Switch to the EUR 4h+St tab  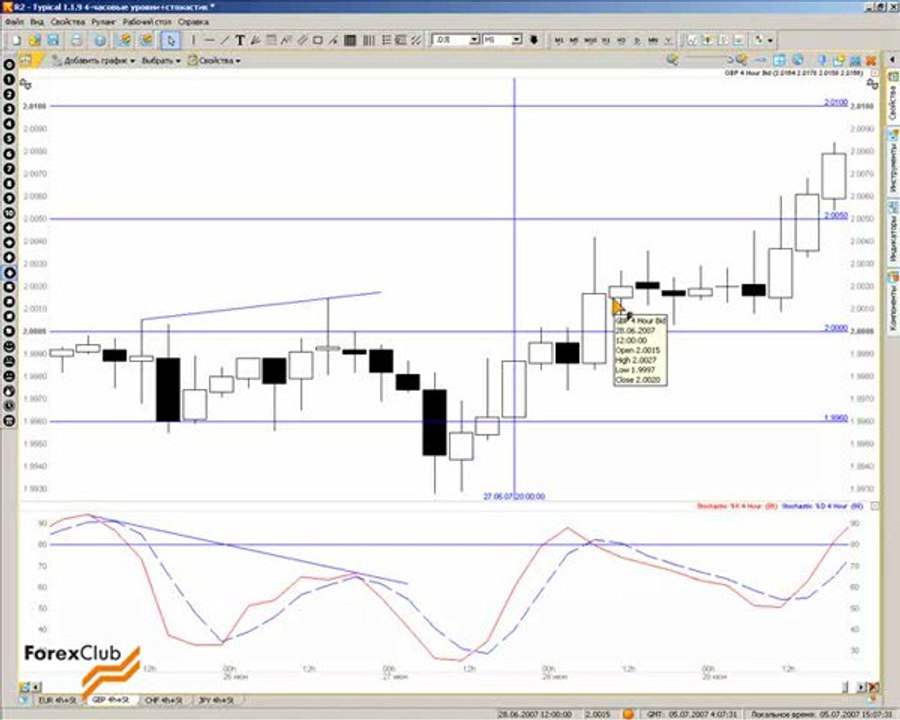57,700
